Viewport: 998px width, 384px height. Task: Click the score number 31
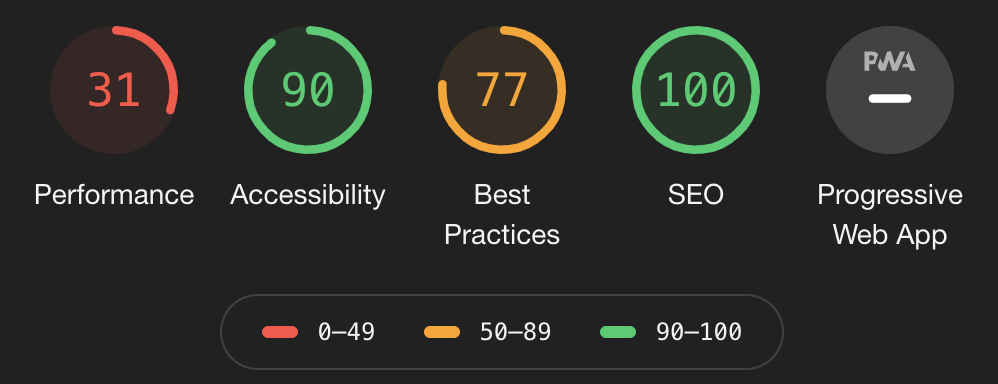(x=114, y=90)
